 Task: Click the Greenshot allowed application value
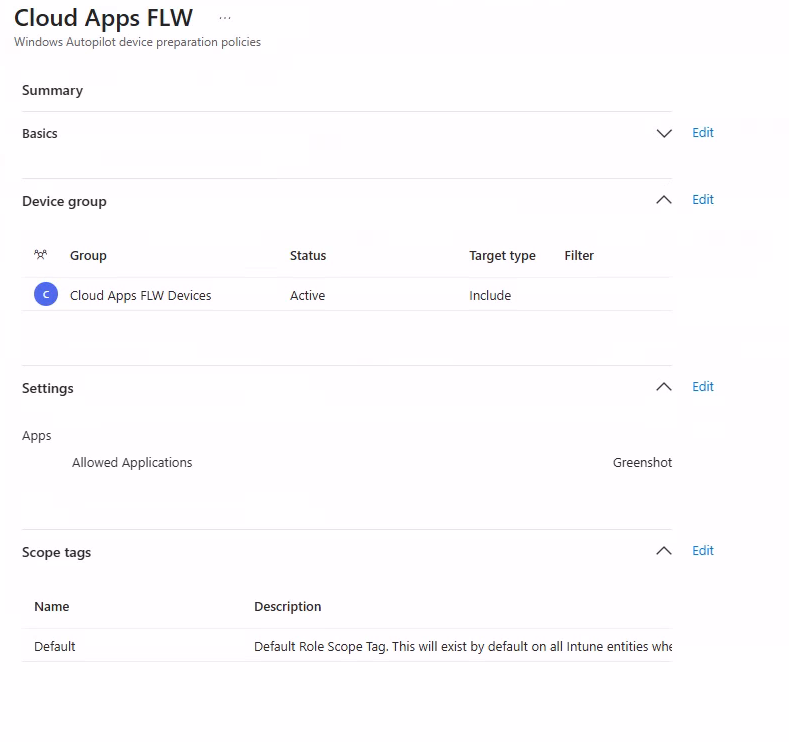pos(642,463)
